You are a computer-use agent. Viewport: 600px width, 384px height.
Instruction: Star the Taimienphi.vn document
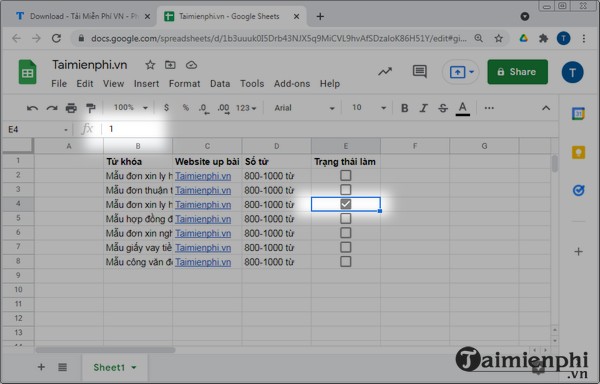coord(150,65)
